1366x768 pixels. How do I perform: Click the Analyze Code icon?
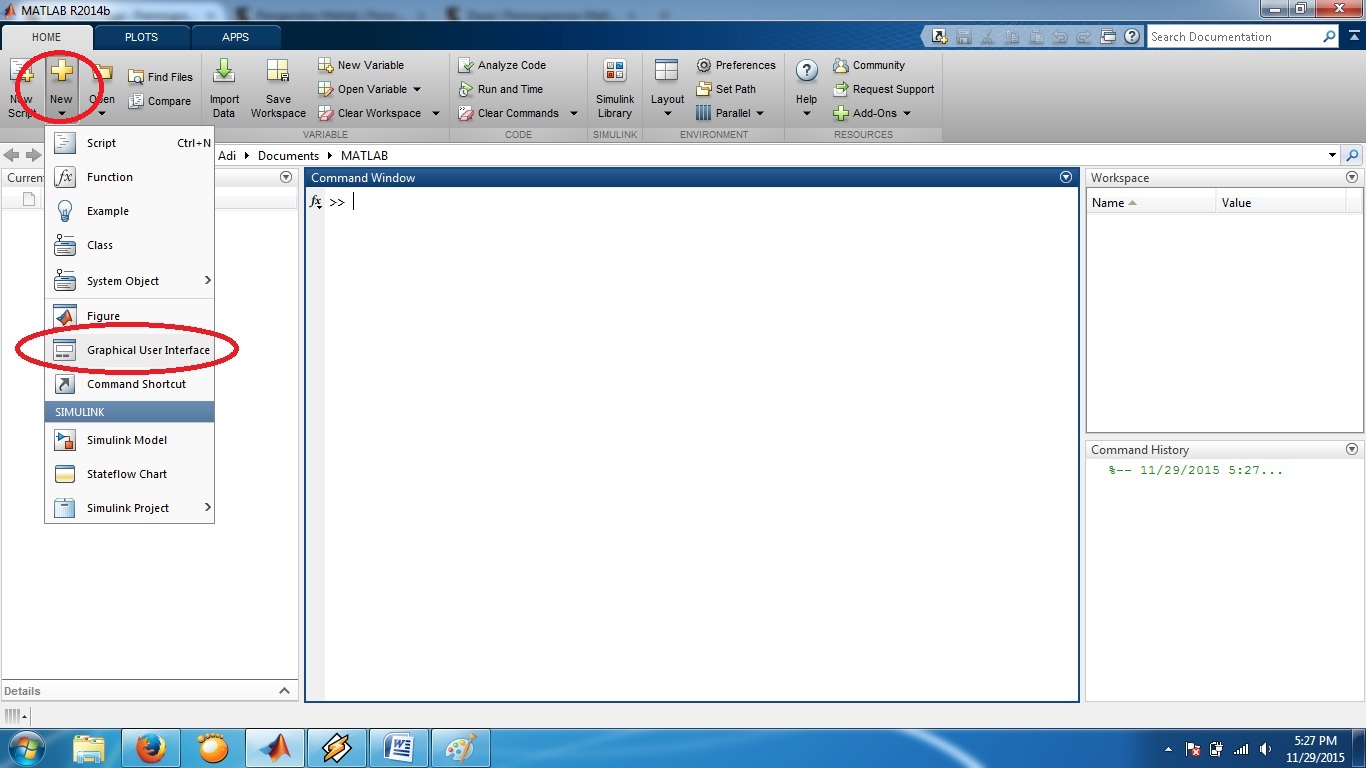click(x=466, y=65)
